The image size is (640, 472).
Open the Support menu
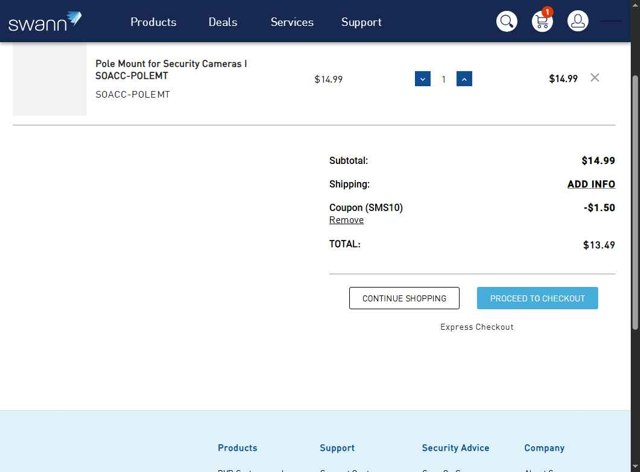[361, 22]
